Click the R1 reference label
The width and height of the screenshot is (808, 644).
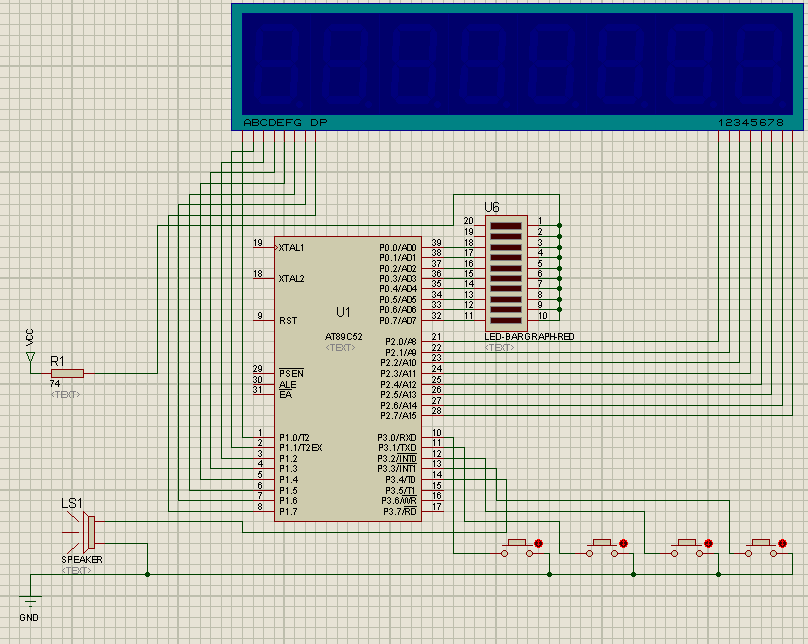57,361
